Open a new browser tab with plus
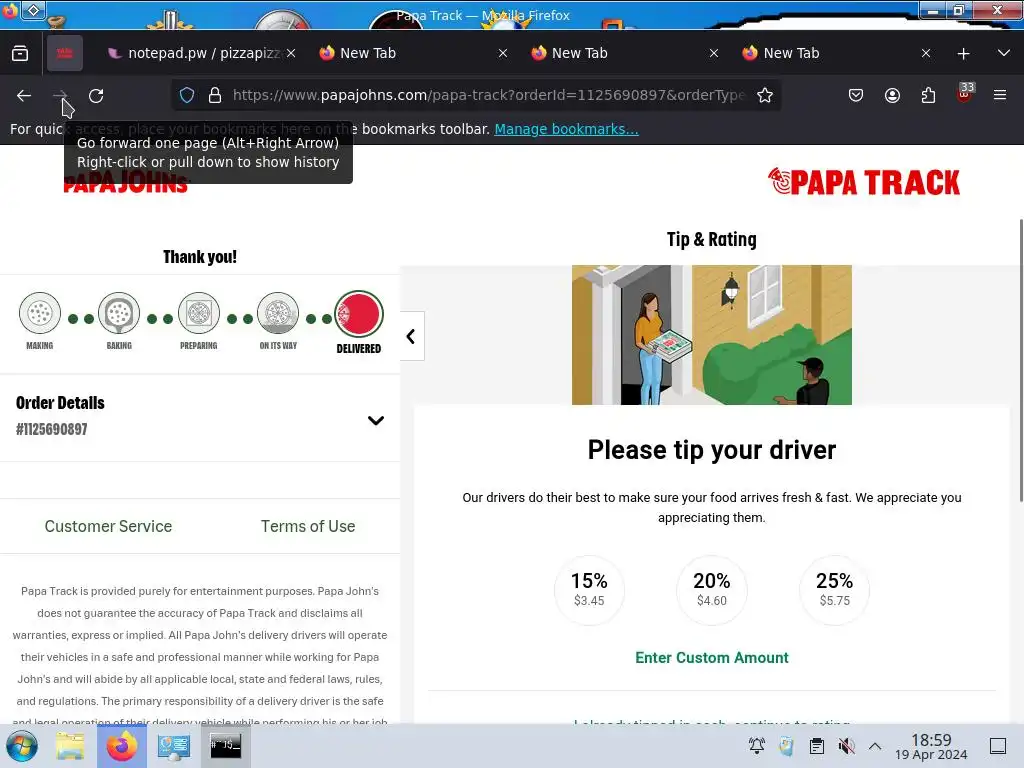The width and height of the screenshot is (1024, 768). point(963,54)
